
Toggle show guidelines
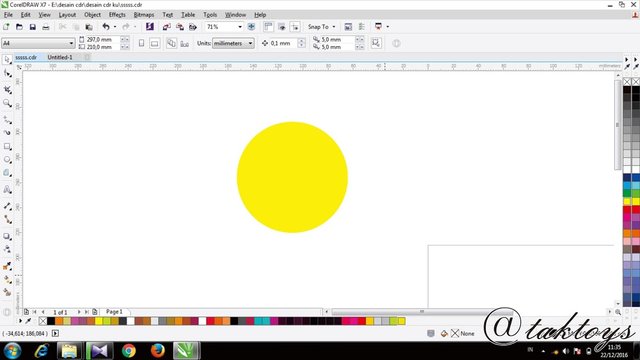click(x=295, y=27)
